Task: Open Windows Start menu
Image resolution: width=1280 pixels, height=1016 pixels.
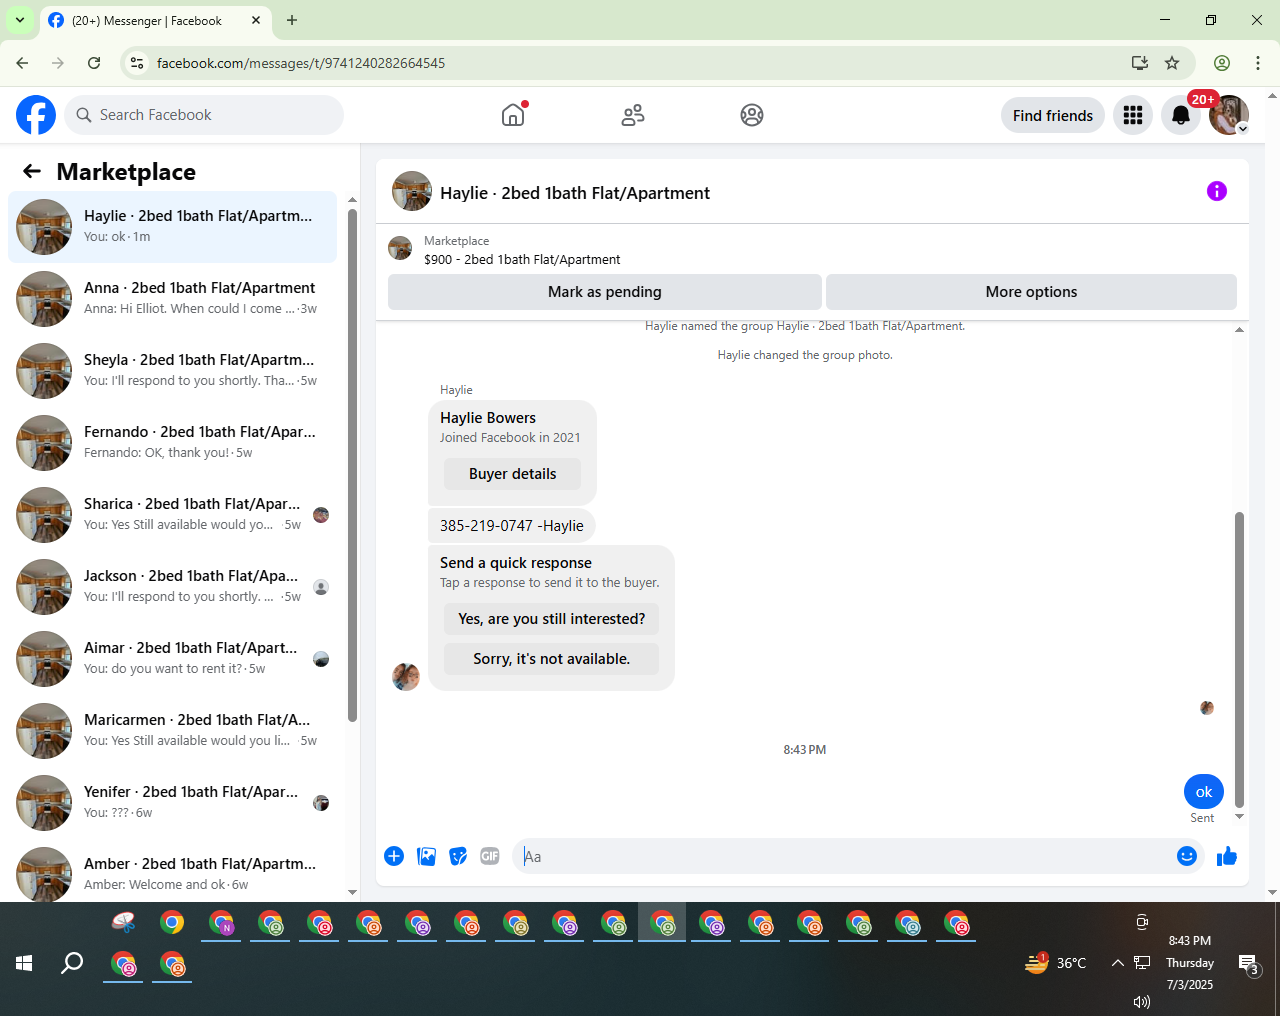Action: pos(24,963)
